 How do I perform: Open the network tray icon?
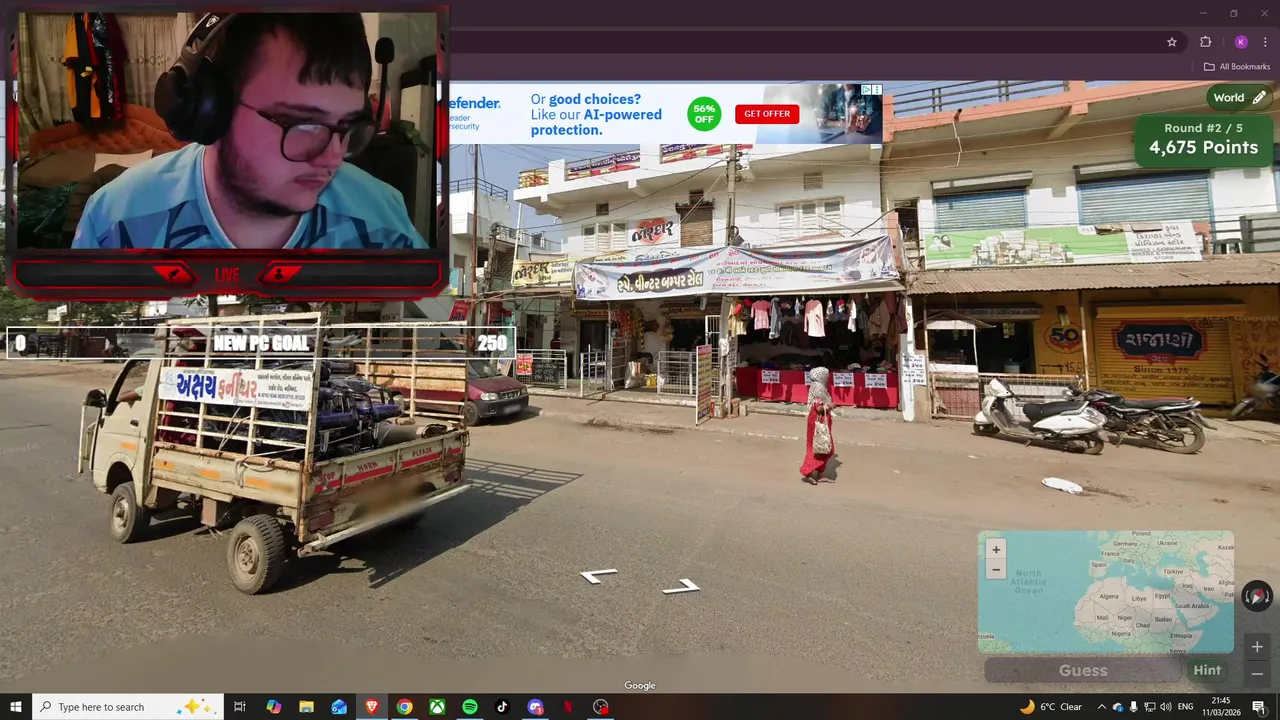pos(1149,707)
